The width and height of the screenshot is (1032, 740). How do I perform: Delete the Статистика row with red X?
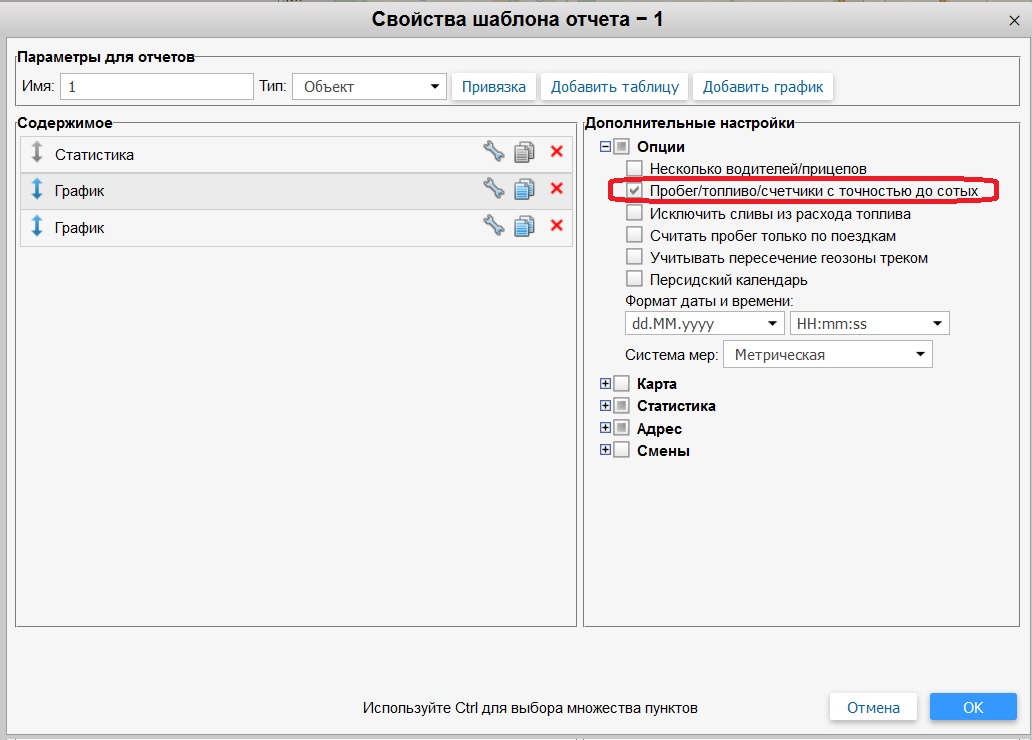click(x=557, y=152)
